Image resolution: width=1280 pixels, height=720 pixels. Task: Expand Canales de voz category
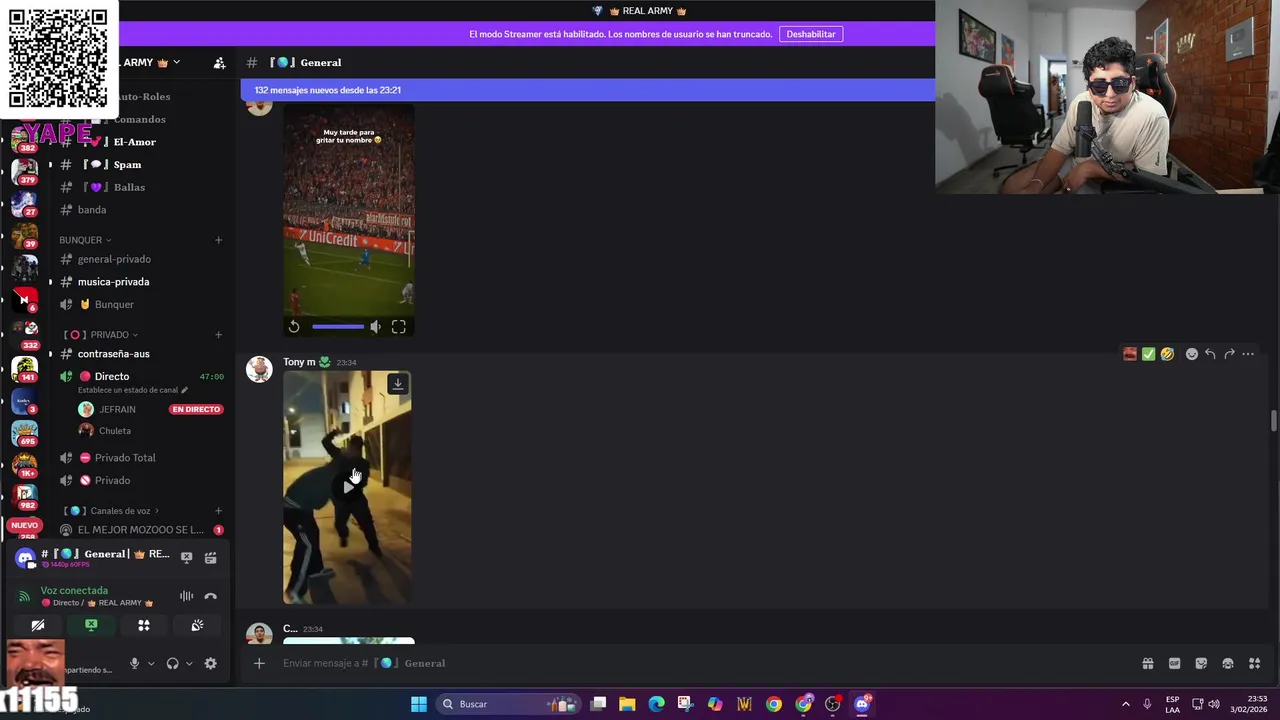pos(112,511)
